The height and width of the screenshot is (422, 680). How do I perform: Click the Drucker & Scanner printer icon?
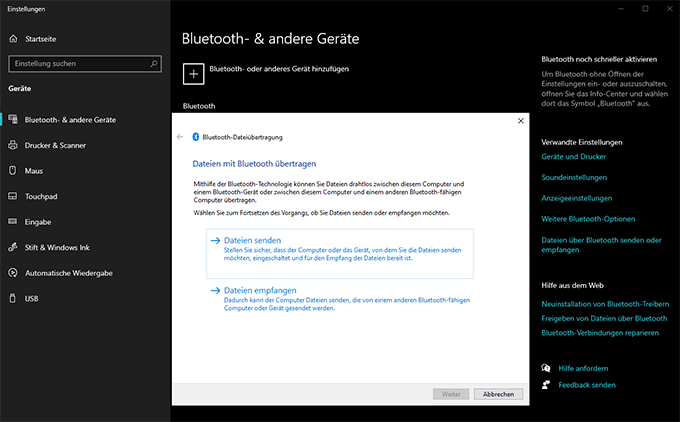point(13,145)
